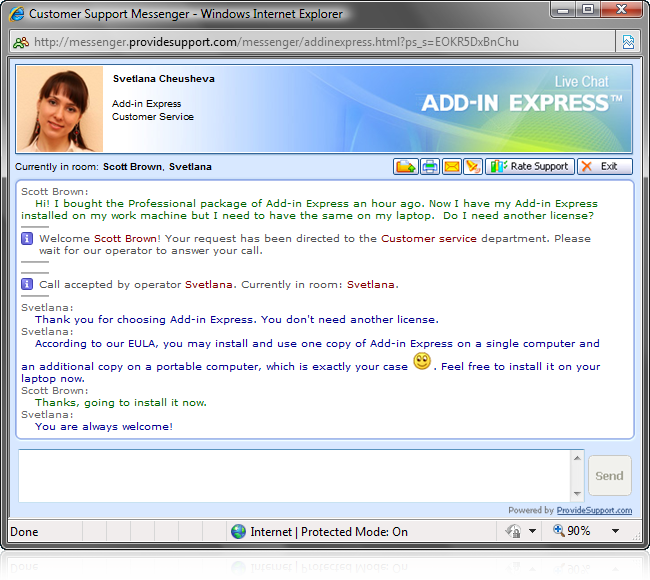Minimize the browser window
The height and width of the screenshot is (580, 650).
point(564,10)
